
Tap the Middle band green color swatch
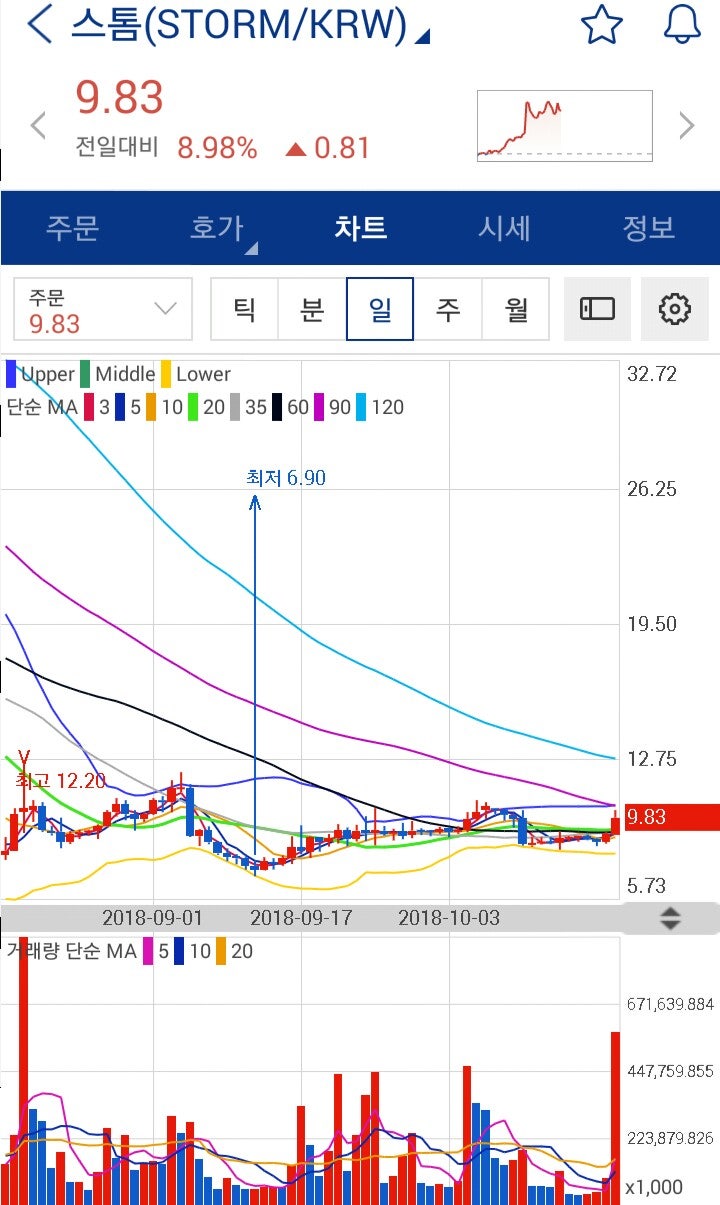tap(85, 374)
